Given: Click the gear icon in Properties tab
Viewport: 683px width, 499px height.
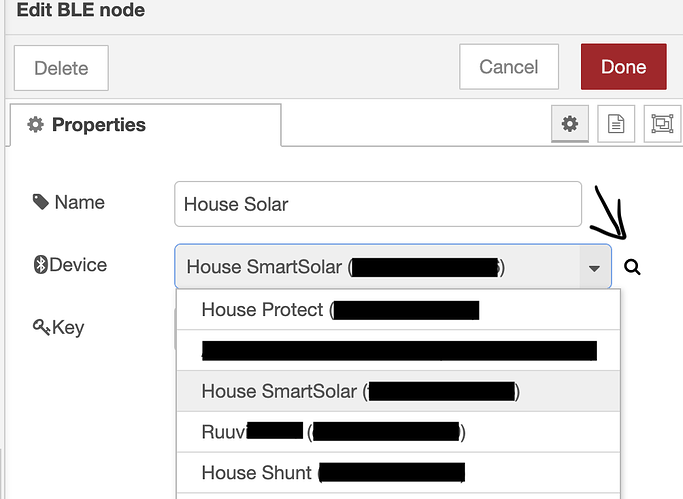Looking at the screenshot, I should click(36, 125).
